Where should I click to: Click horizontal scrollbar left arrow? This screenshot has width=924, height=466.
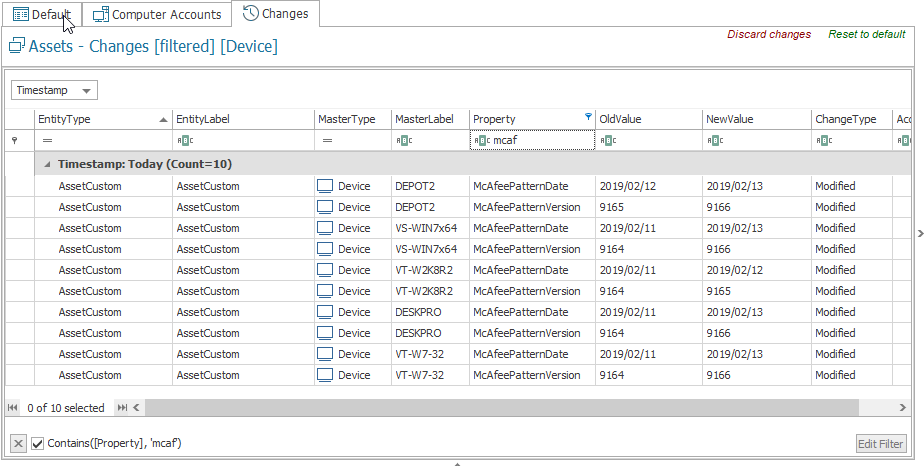(137, 408)
